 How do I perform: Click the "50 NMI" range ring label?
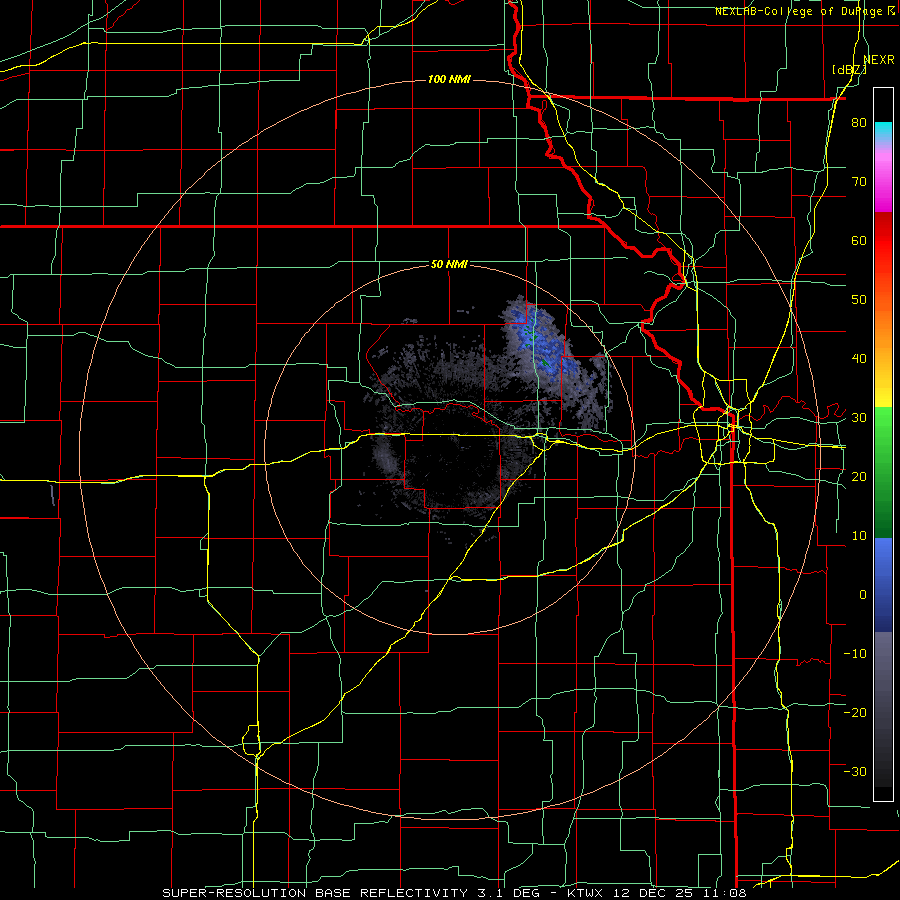click(x=449, y=264)
